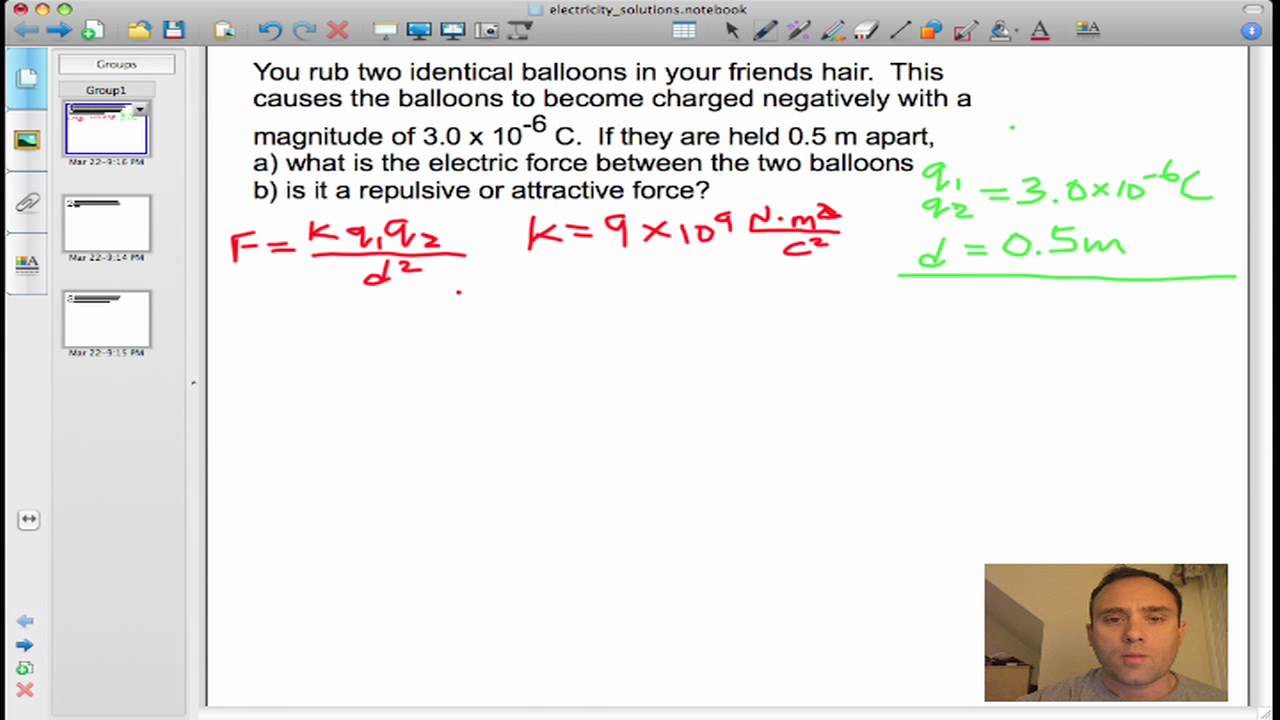Select the Group1 header
Viewport: 1280px width, 720px height.
point(106,90)
